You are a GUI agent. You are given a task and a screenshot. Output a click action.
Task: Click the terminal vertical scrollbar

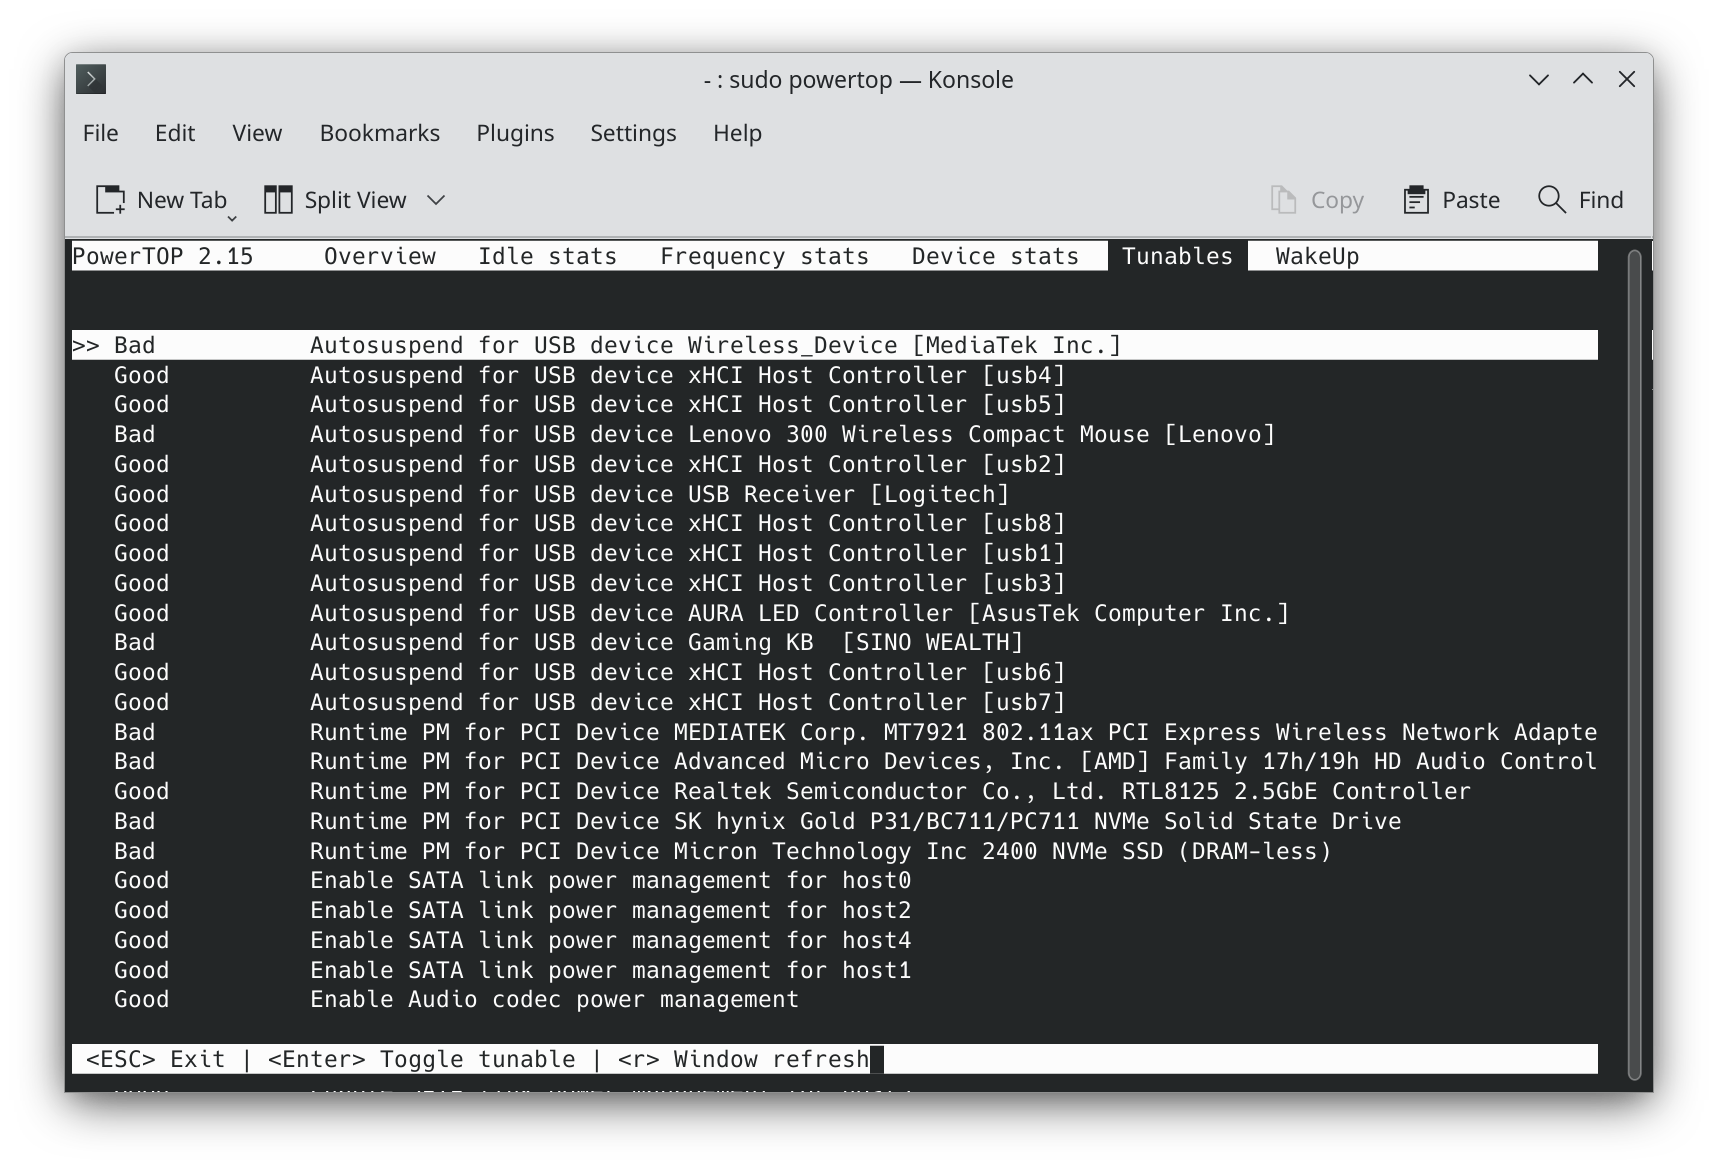tap(1634, 664)
